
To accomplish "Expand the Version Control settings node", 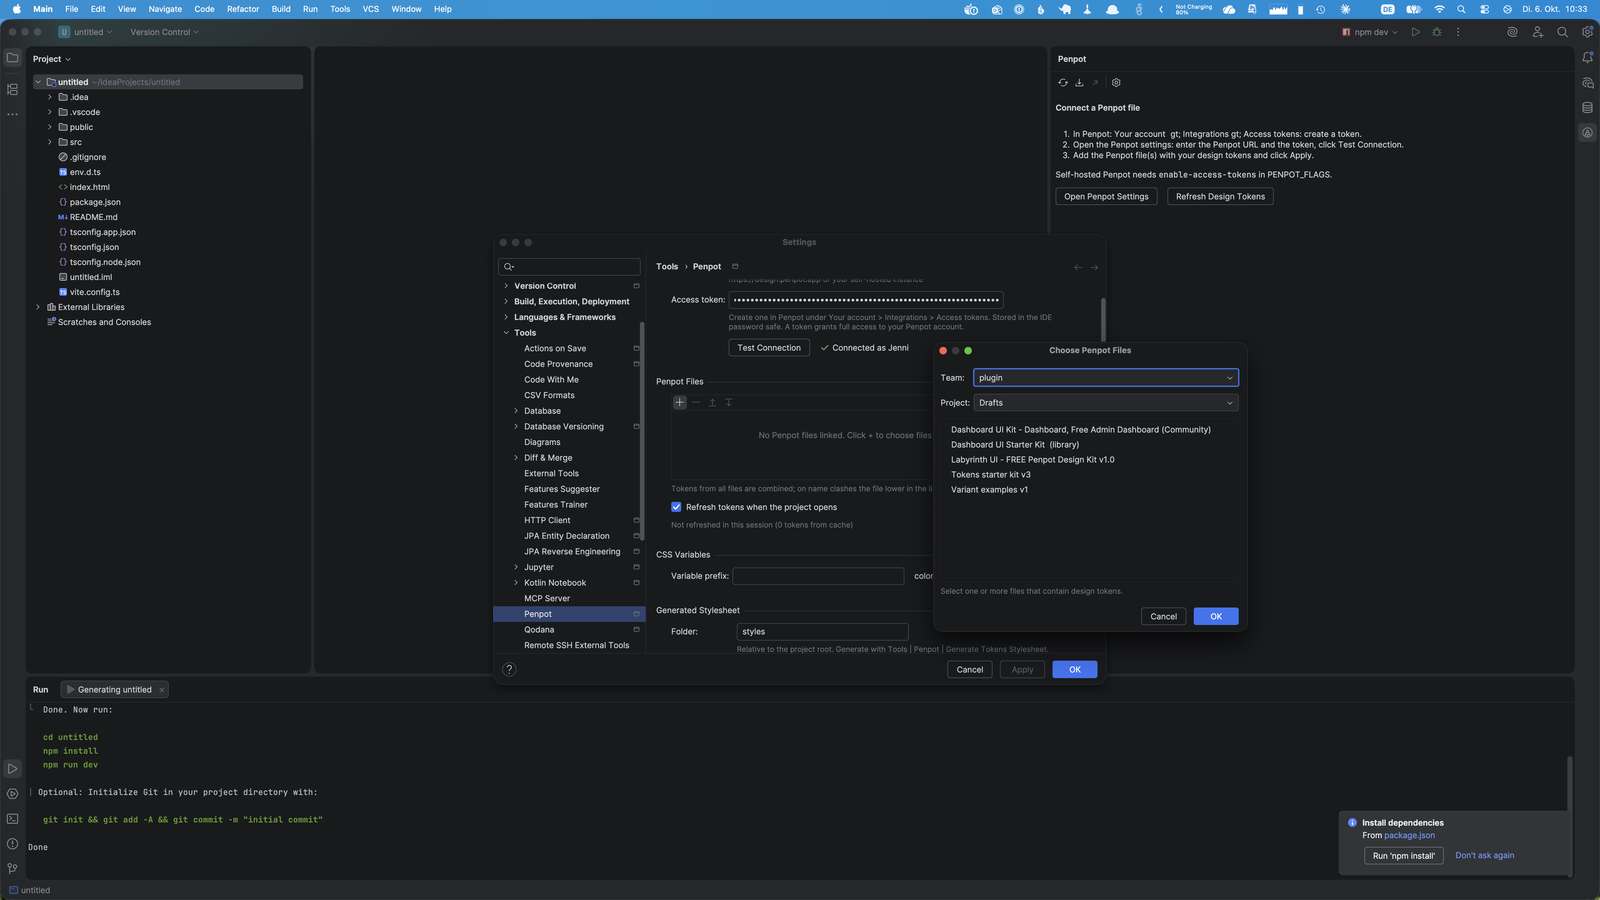I will 506,286.
